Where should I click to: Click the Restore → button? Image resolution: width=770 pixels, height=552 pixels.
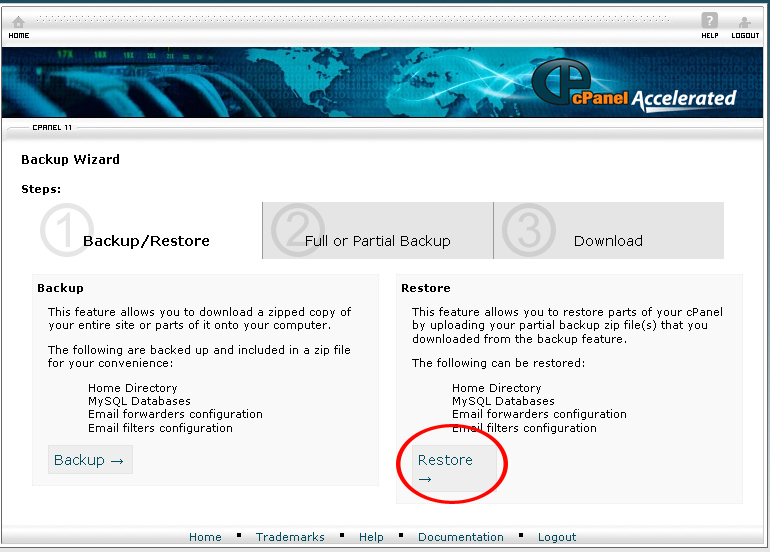point(454,468)
